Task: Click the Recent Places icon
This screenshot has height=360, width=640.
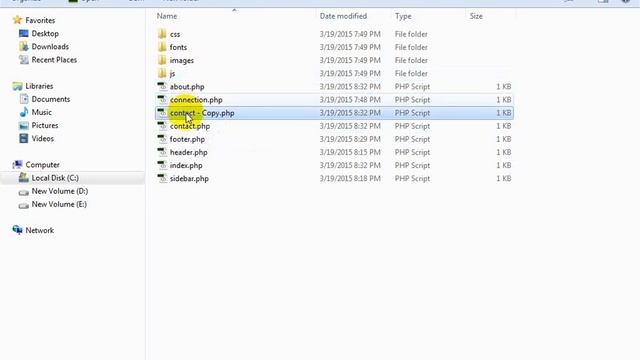Action: coord(24,60)
